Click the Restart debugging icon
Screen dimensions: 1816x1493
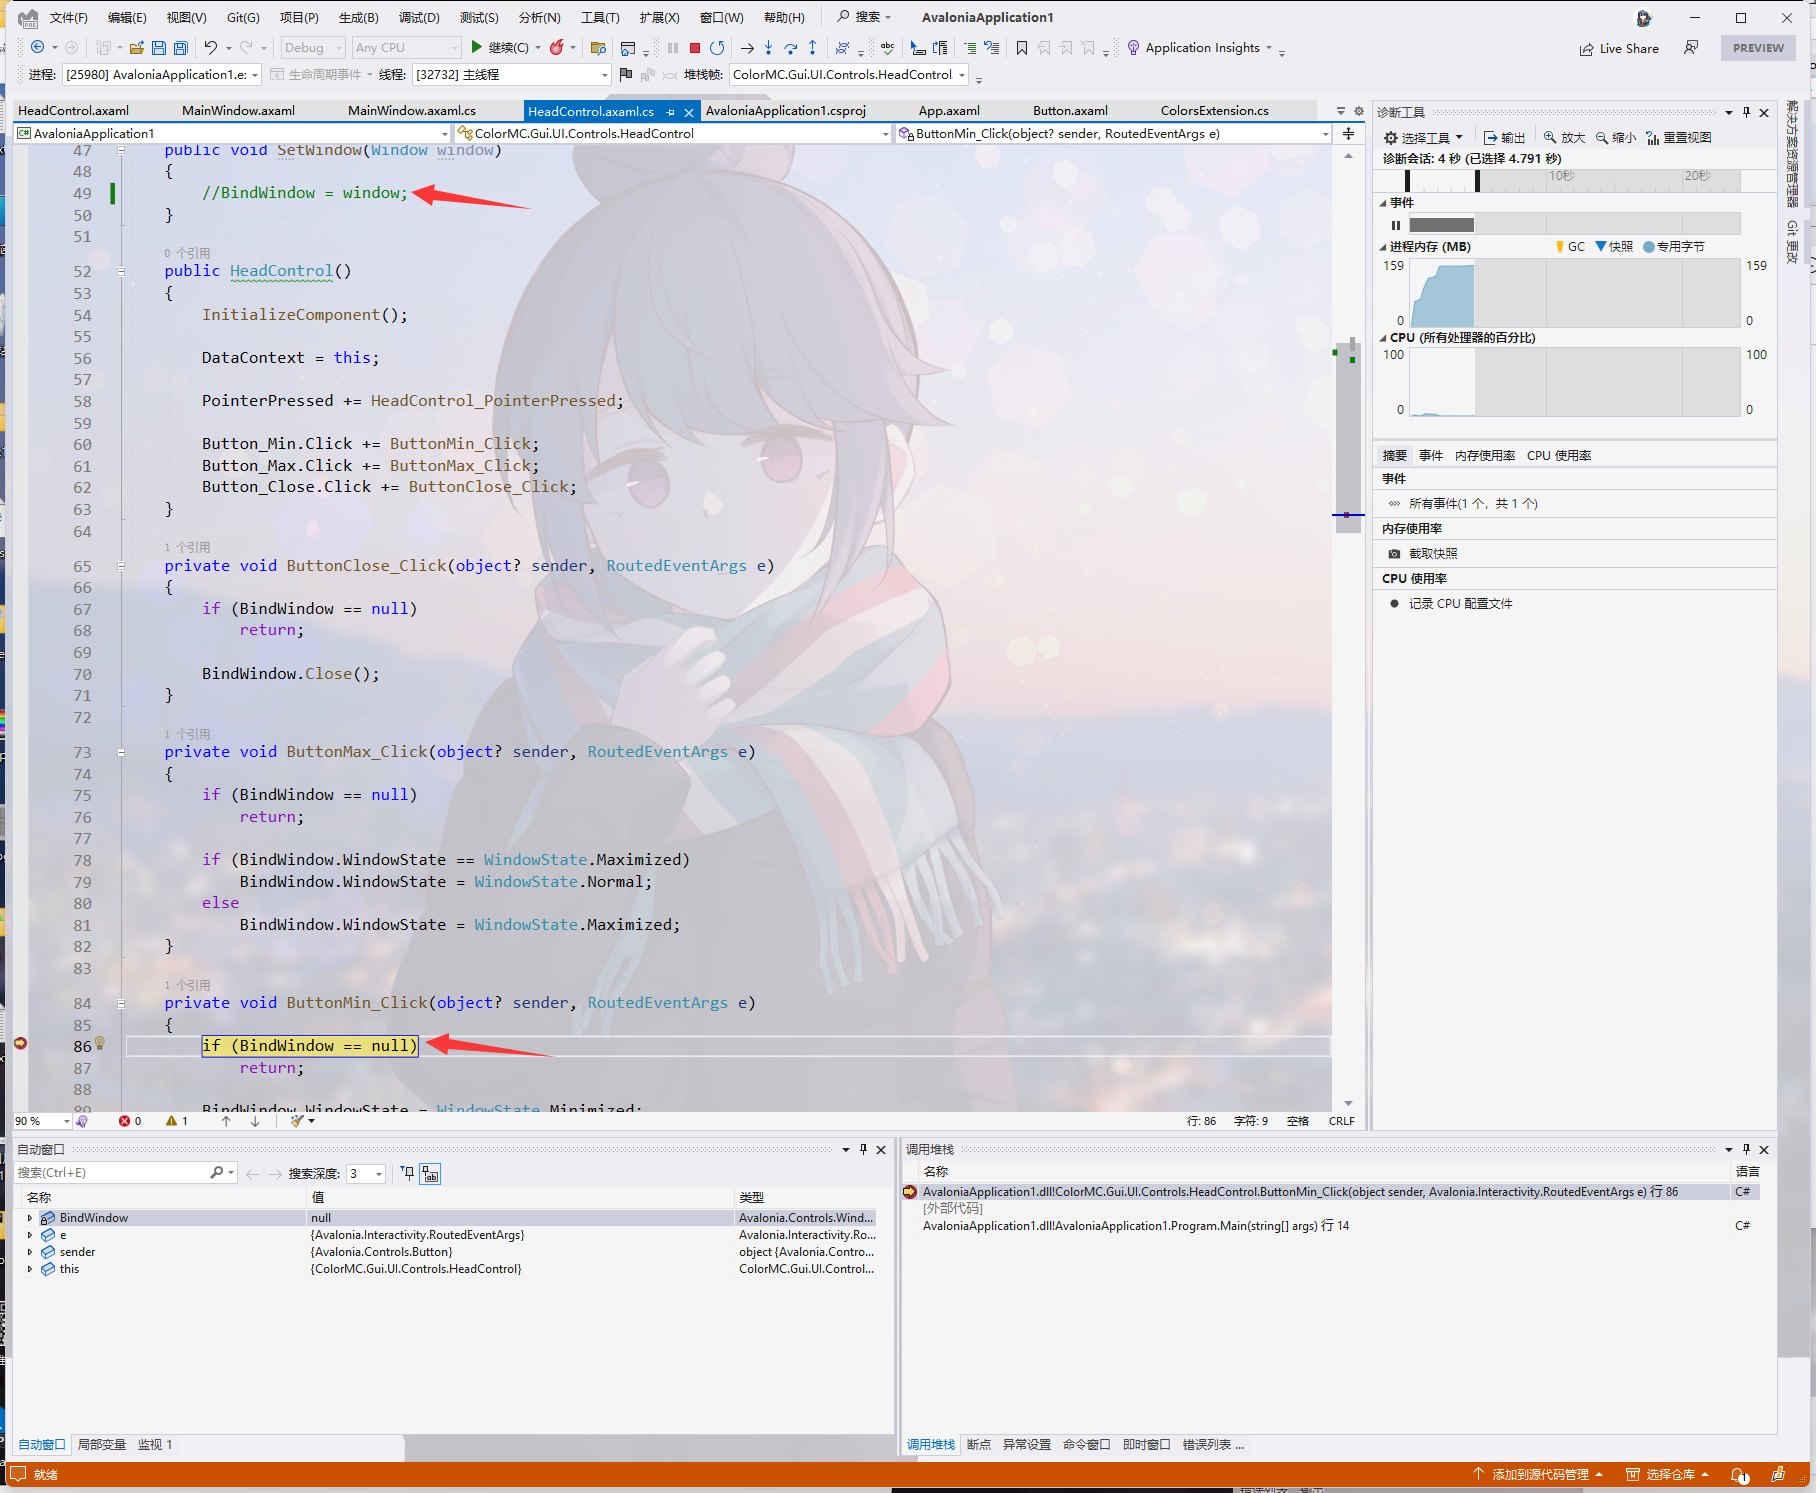718,47
